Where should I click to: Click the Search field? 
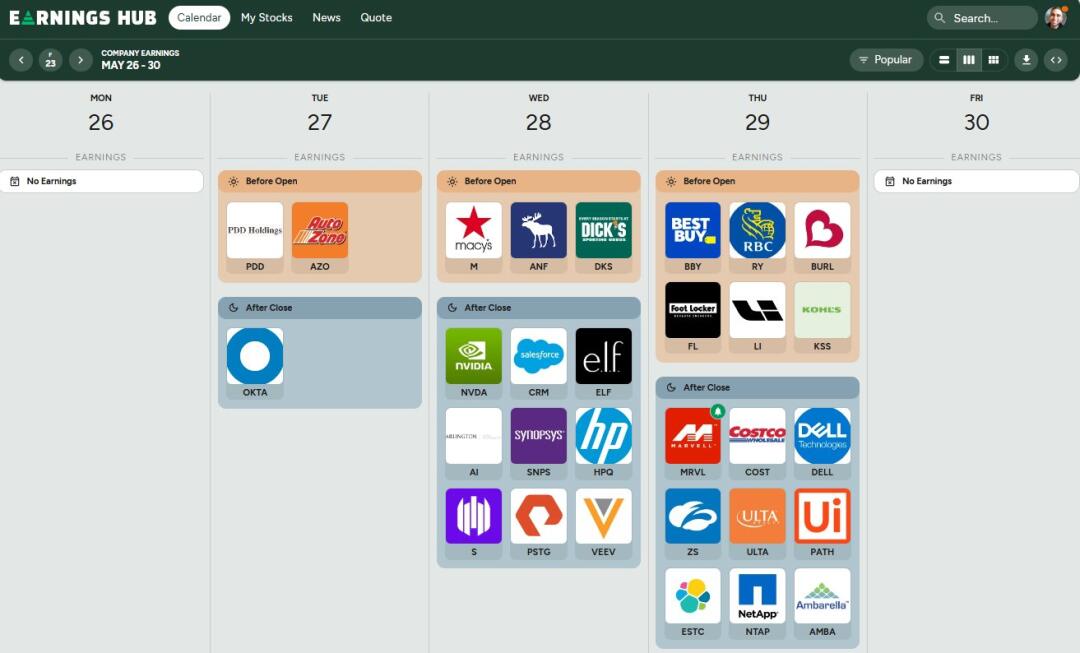pyautogui.click(x=982, y=18)
